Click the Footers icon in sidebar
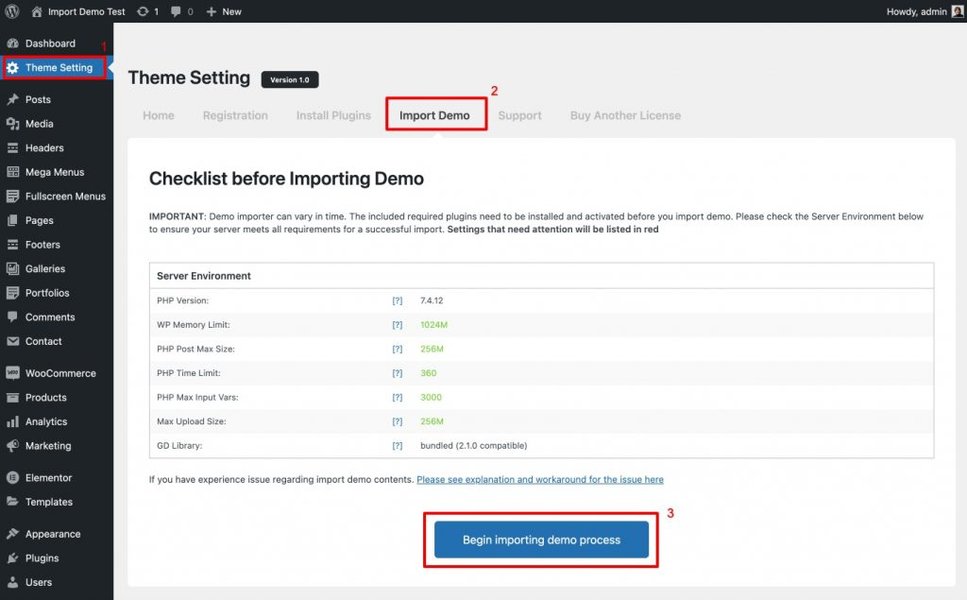Screen dimensions: 967x600 pyautogui.click(x=12, y=245)
